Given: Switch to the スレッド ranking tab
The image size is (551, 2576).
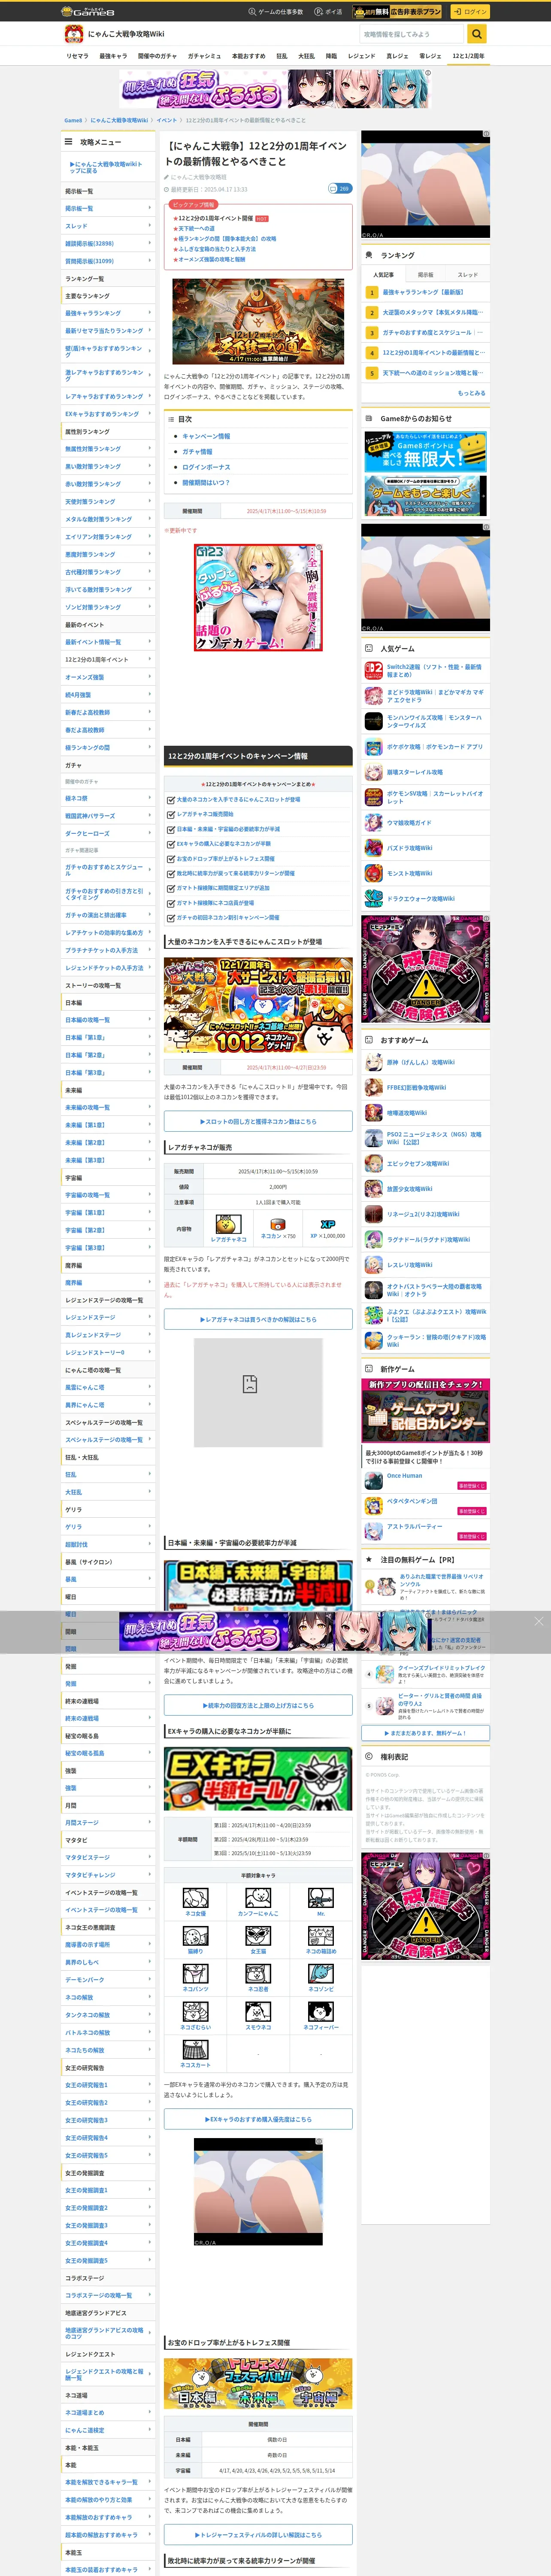Looking at the screenshot, I should click(468, 274).
